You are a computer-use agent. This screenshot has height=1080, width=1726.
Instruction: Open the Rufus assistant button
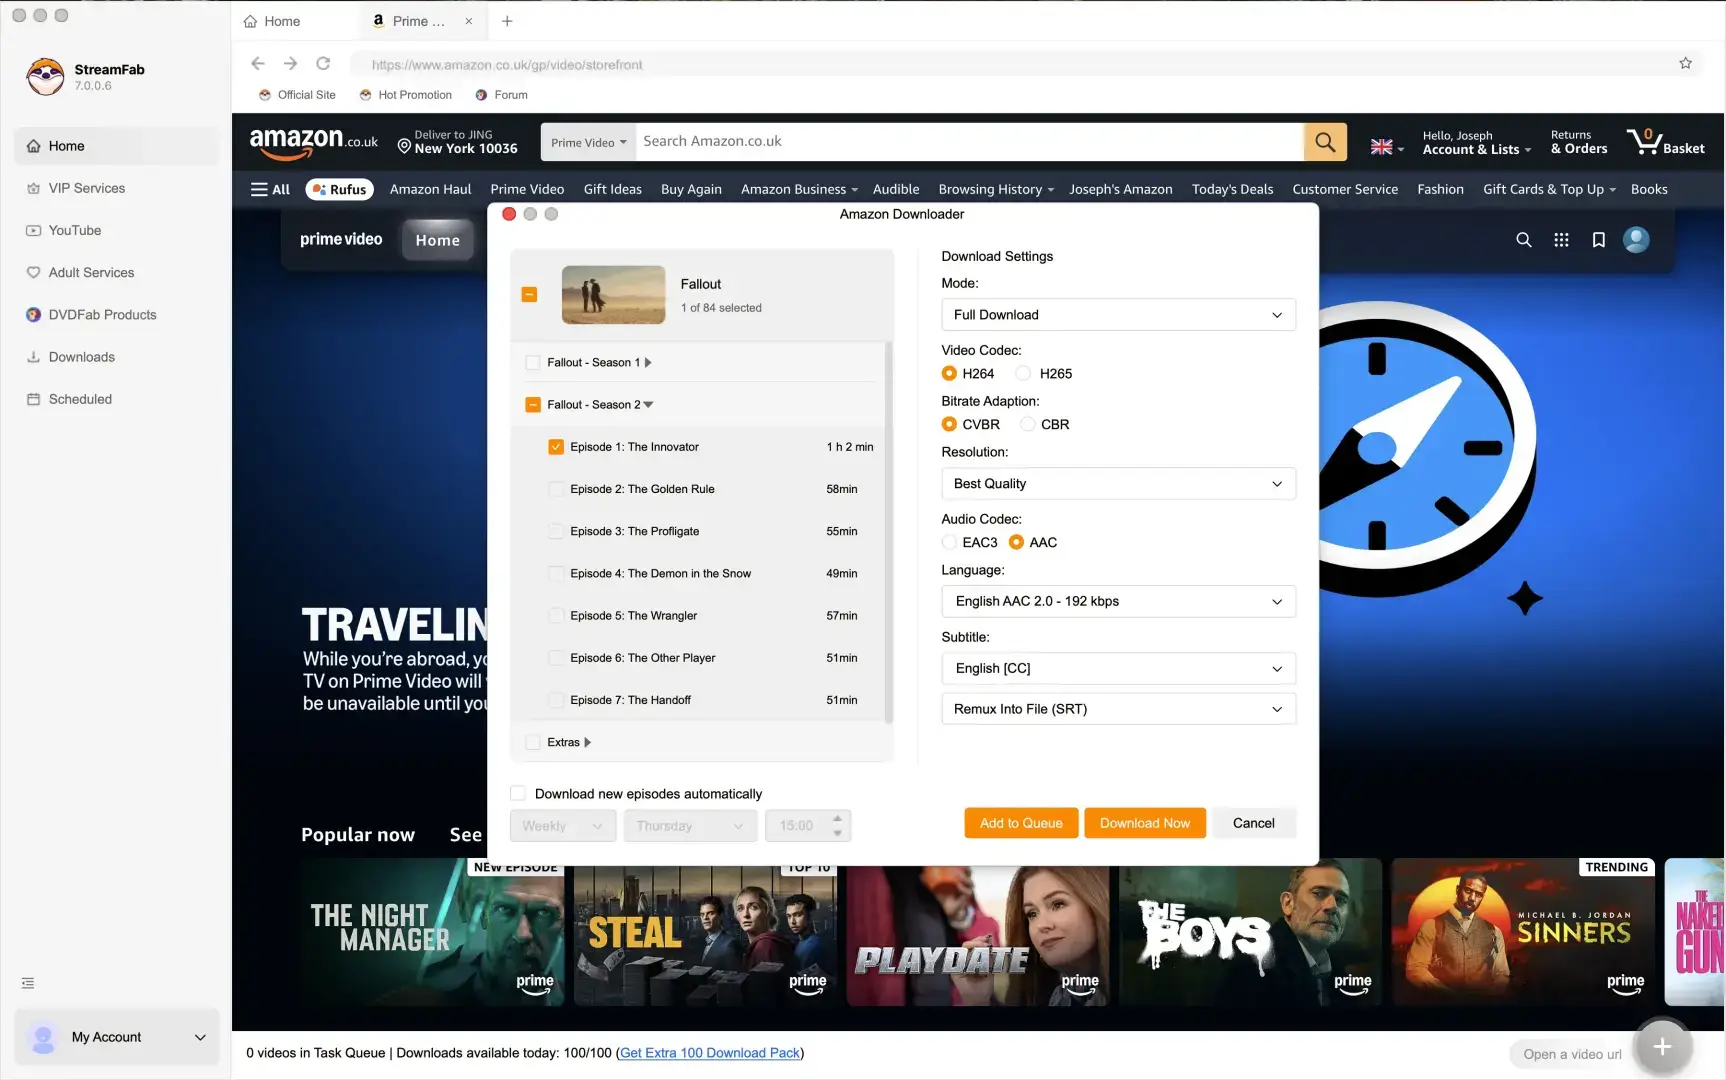coord(339,189)
